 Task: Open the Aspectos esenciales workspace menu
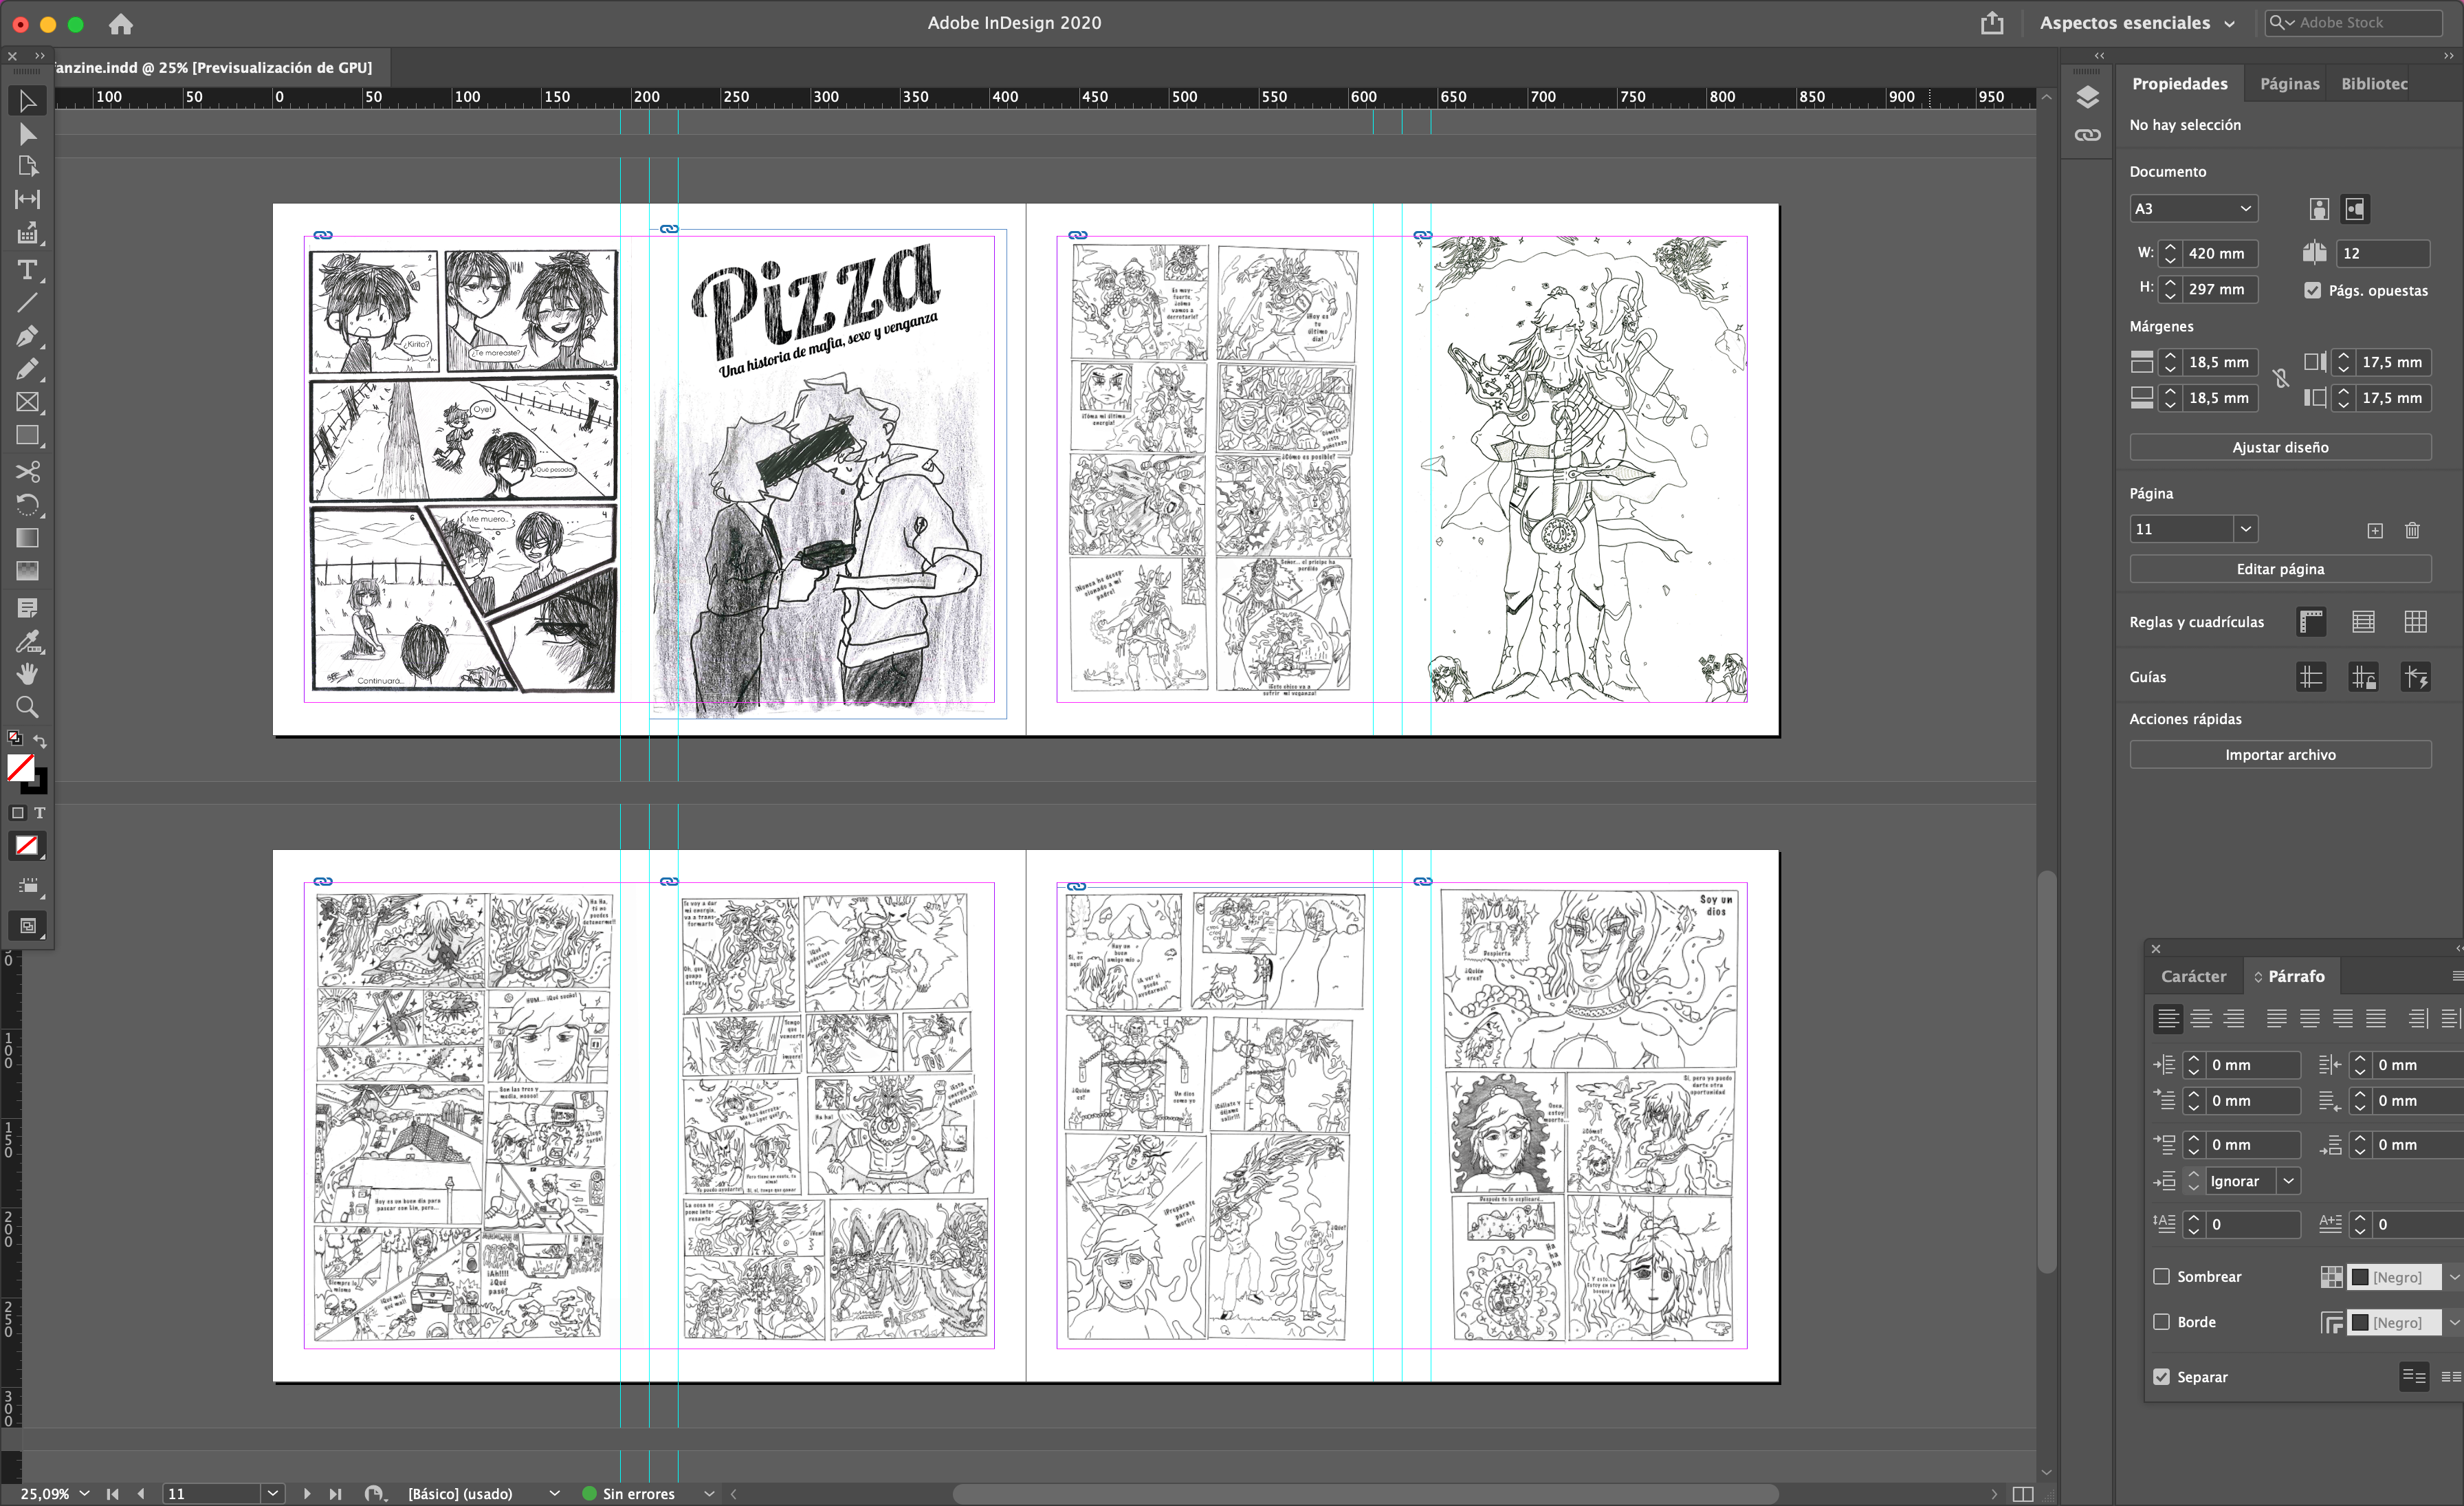click(x=2136, y=22)
